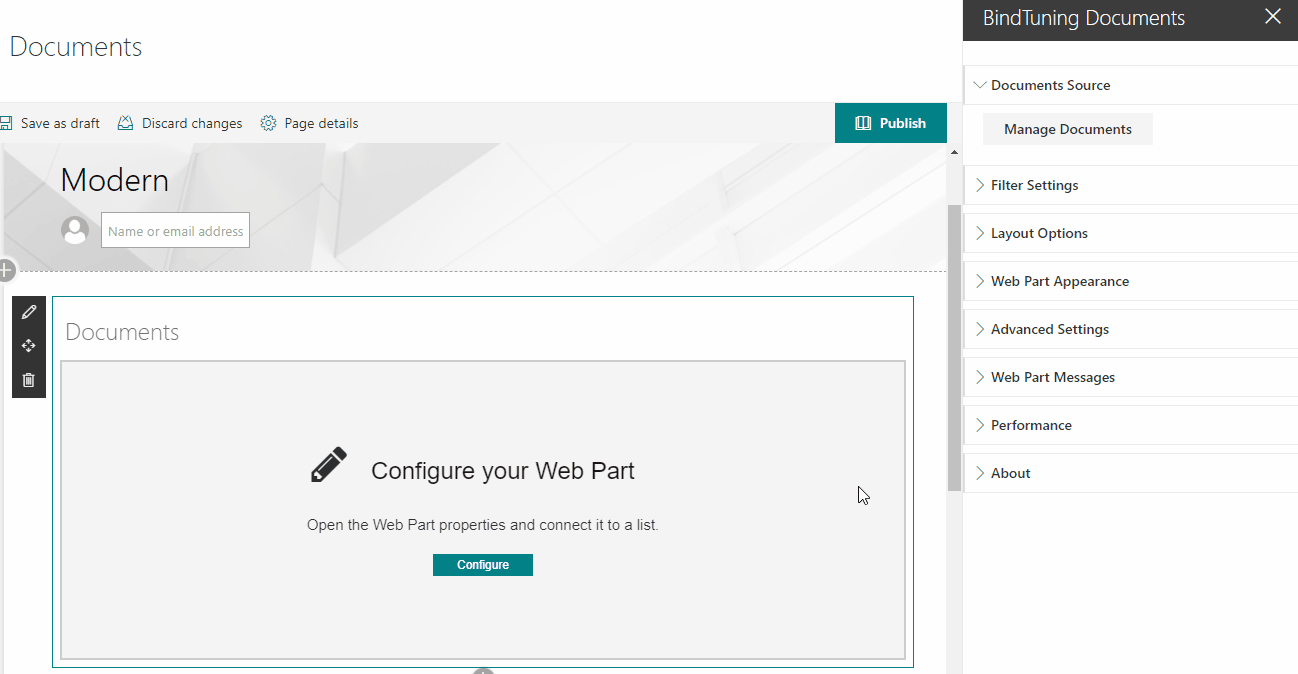This screenshot has width=1298, height=674.
Task: Click the BindTuning Documents panel title
Action: [x=1084, y=18]
